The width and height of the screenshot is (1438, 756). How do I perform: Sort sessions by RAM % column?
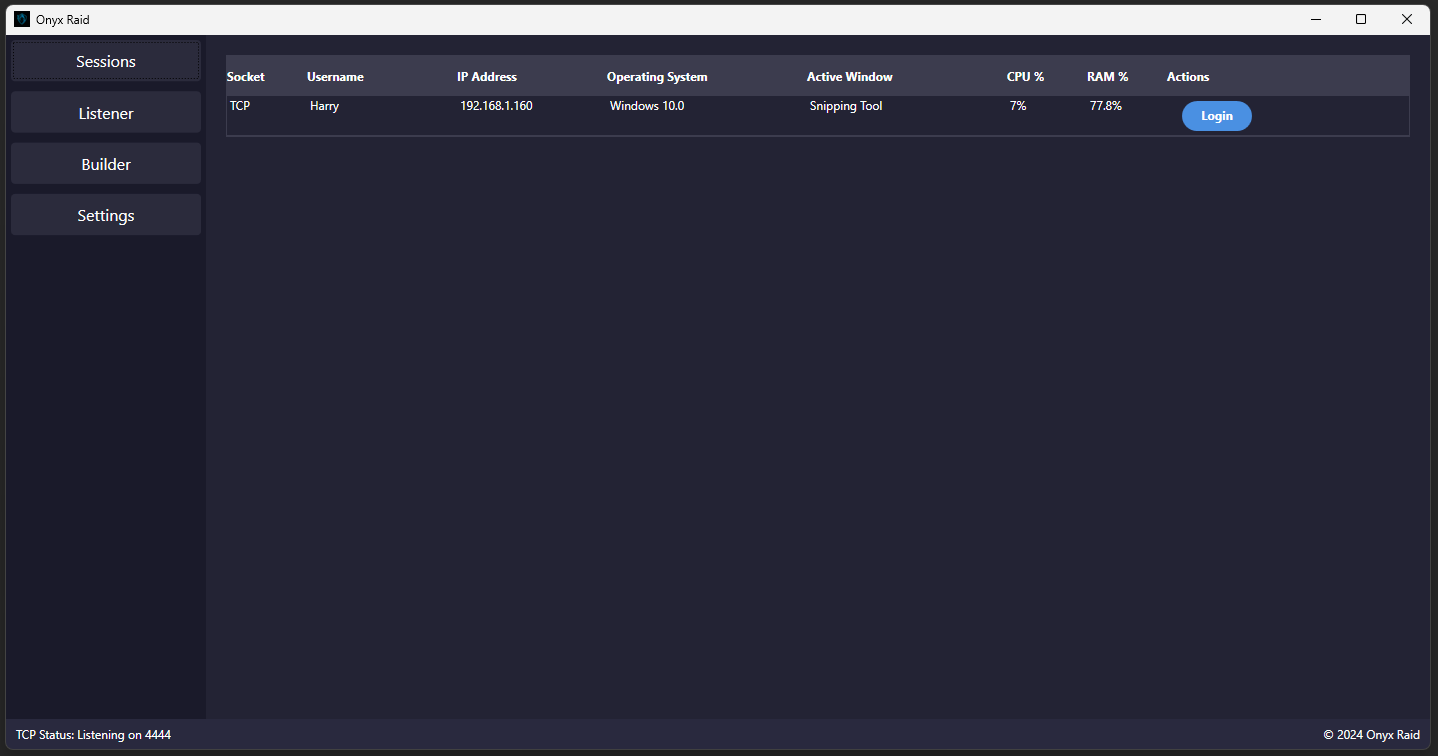pos(1107,76)
